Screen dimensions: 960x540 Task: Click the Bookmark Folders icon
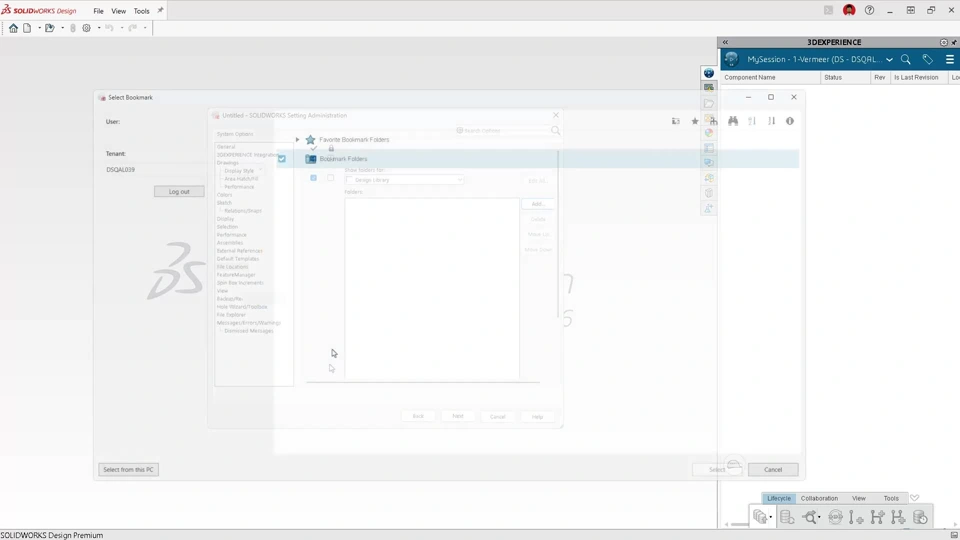pyautogui.click(x=311, y=159)
